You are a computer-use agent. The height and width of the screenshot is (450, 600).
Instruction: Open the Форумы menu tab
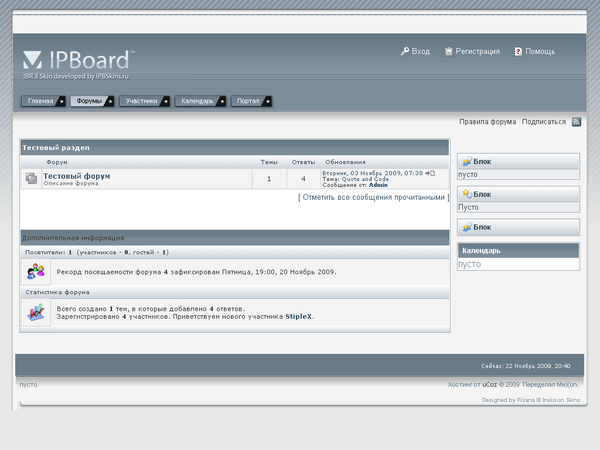click(92, 101)
